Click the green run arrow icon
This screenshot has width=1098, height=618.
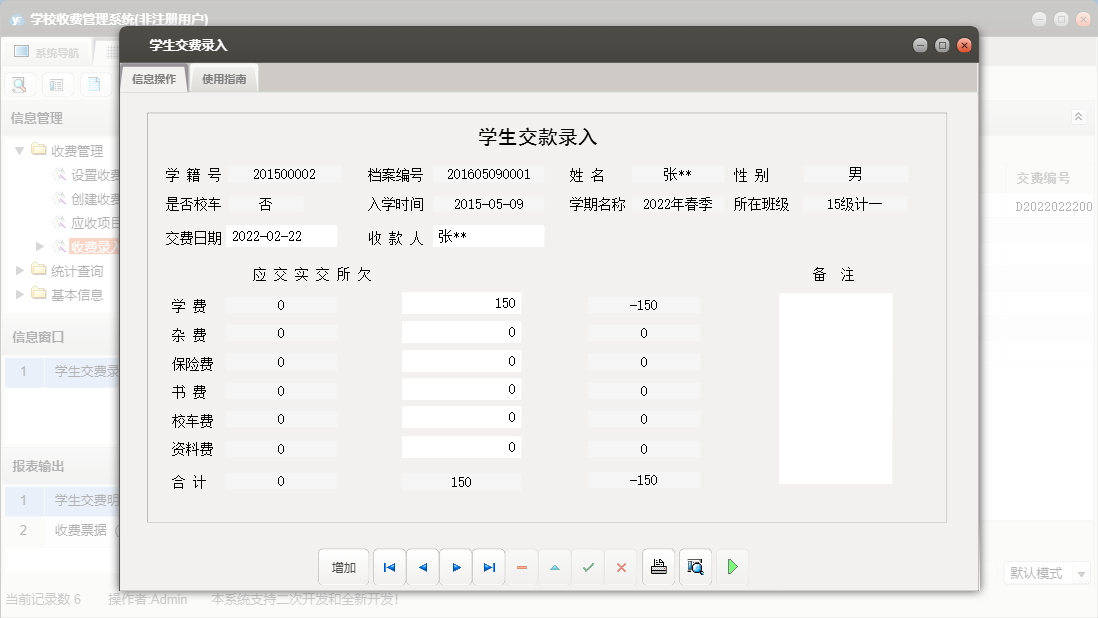click(732, 567)
